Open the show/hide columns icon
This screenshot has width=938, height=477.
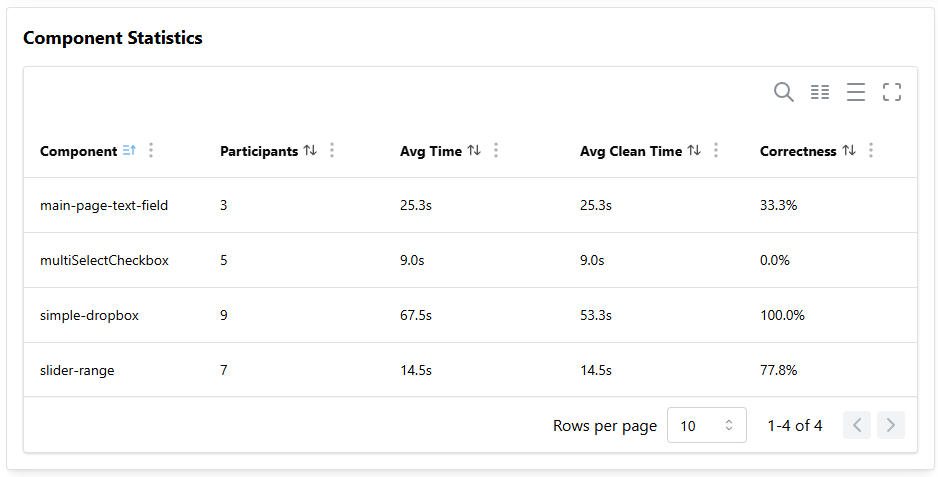tap(820, 92)
